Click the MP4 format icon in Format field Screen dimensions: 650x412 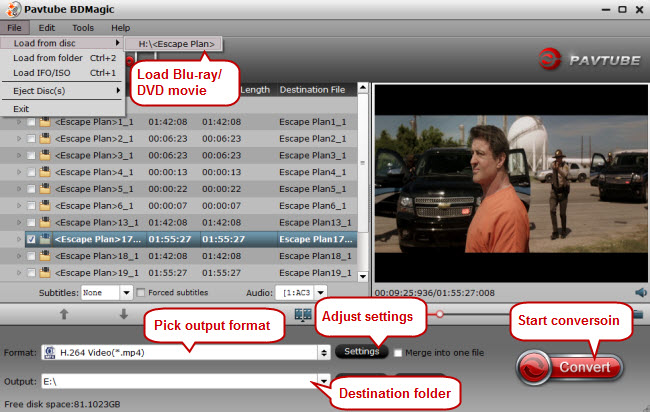click(50, 353)
